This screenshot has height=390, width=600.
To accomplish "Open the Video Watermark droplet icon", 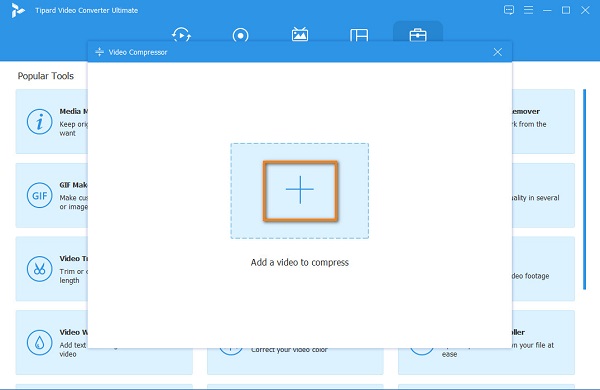I will pyautogui.click(x=39, y=343).
